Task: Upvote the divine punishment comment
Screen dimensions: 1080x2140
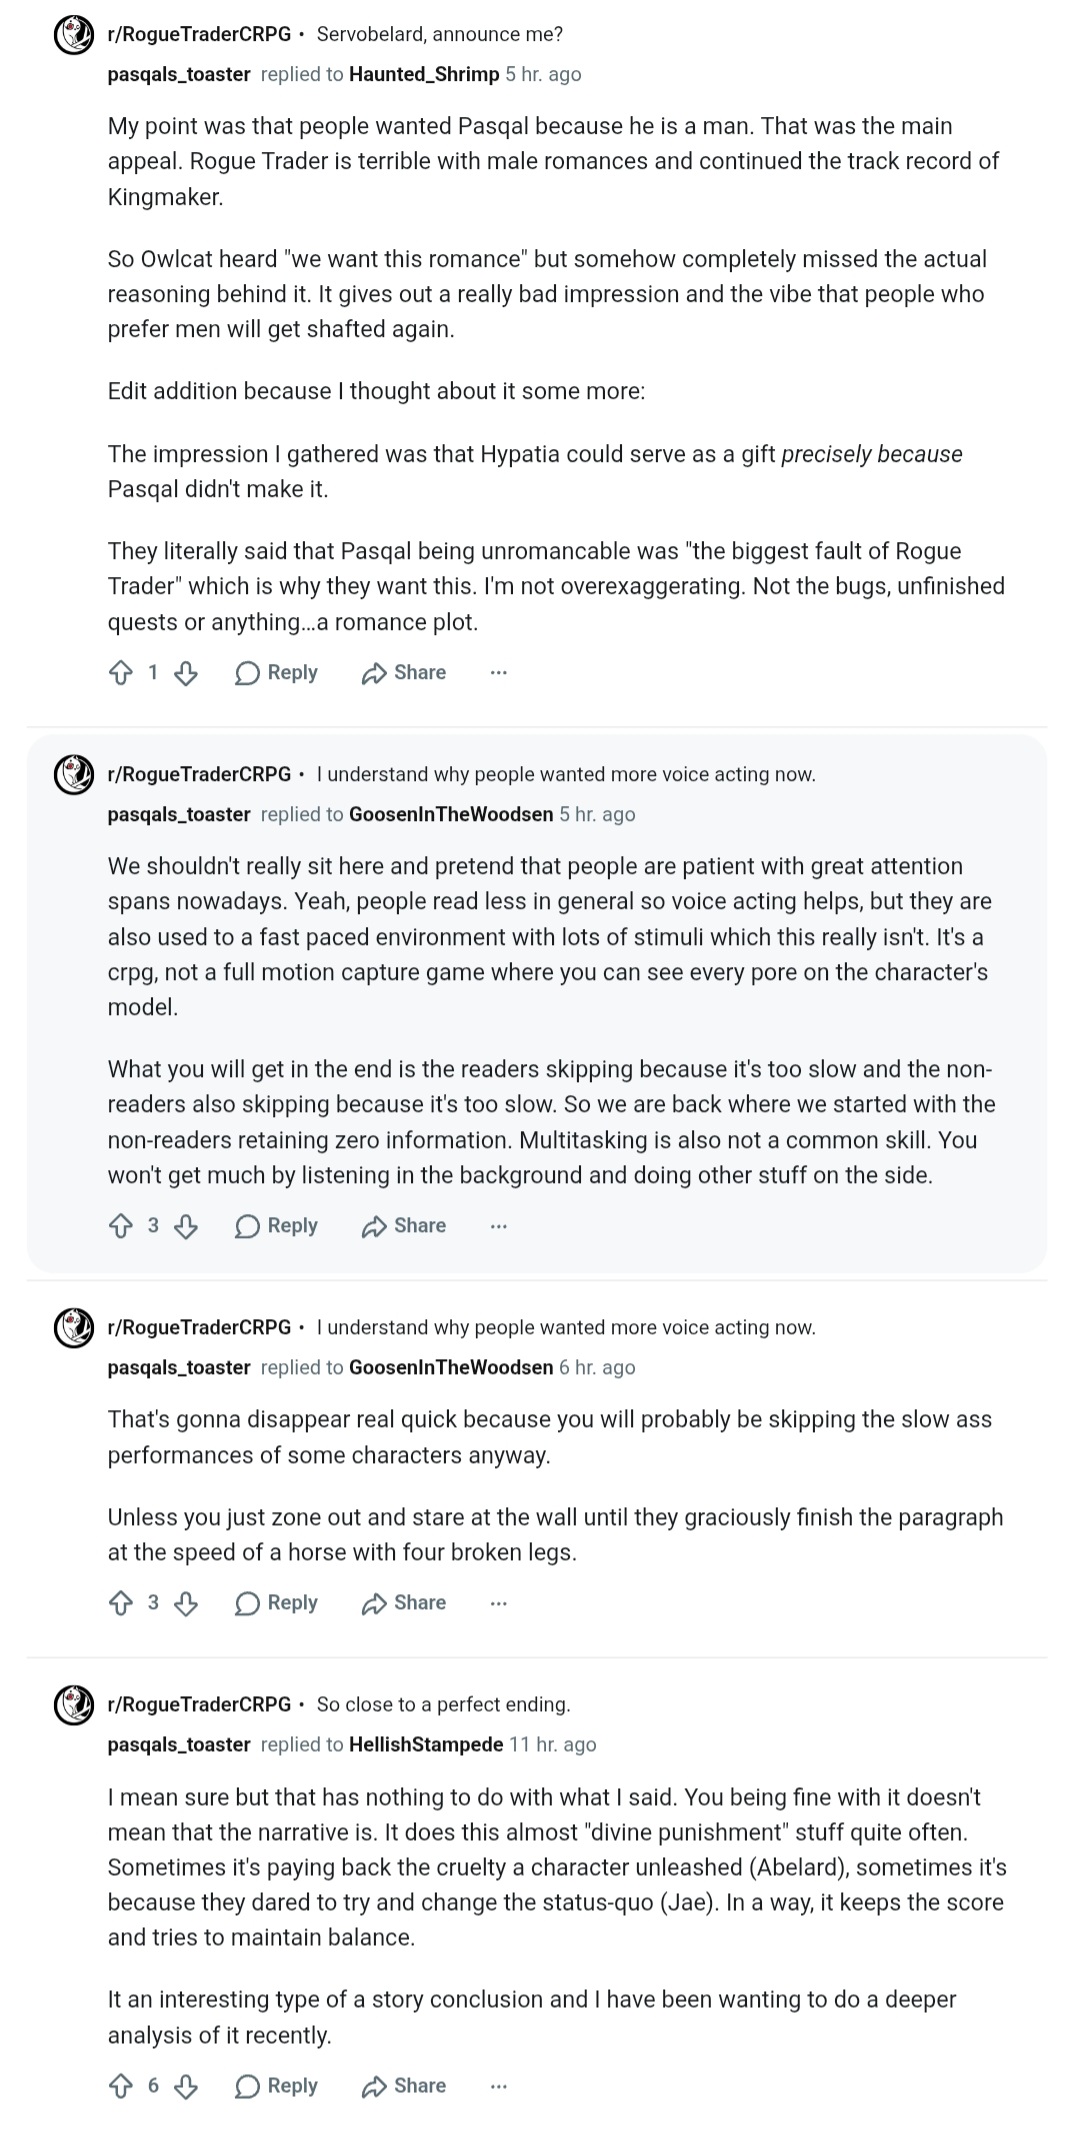Action: tap(120, 2086)
